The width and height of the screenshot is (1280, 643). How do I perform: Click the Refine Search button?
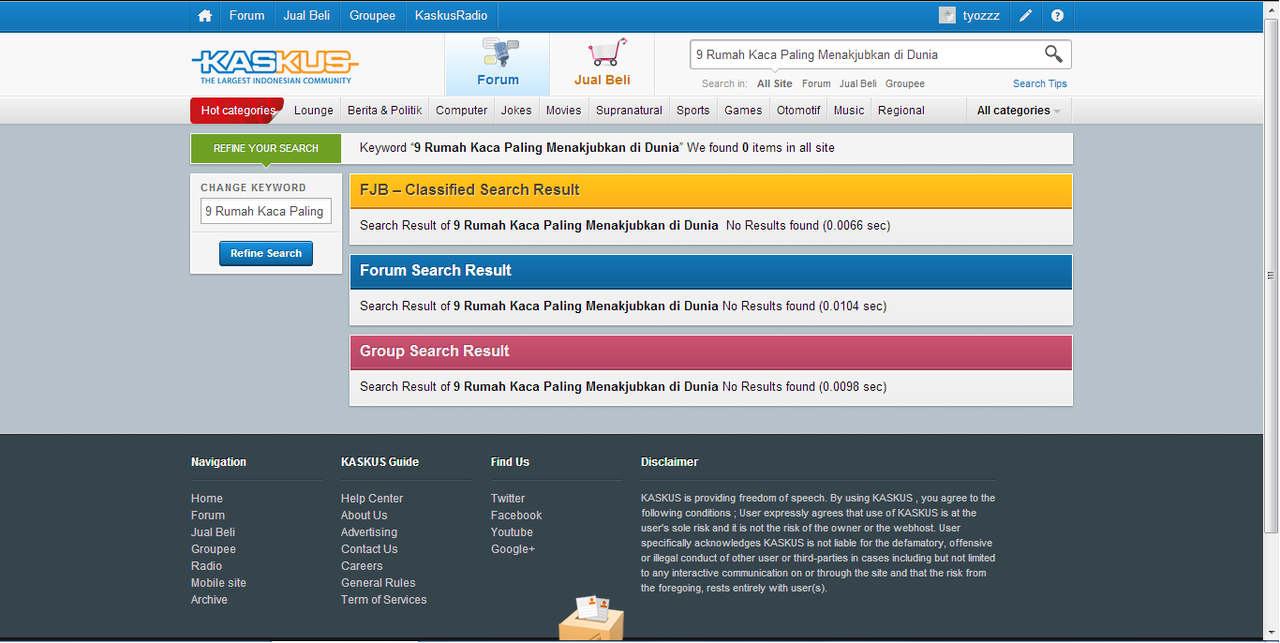click(266, 254)
